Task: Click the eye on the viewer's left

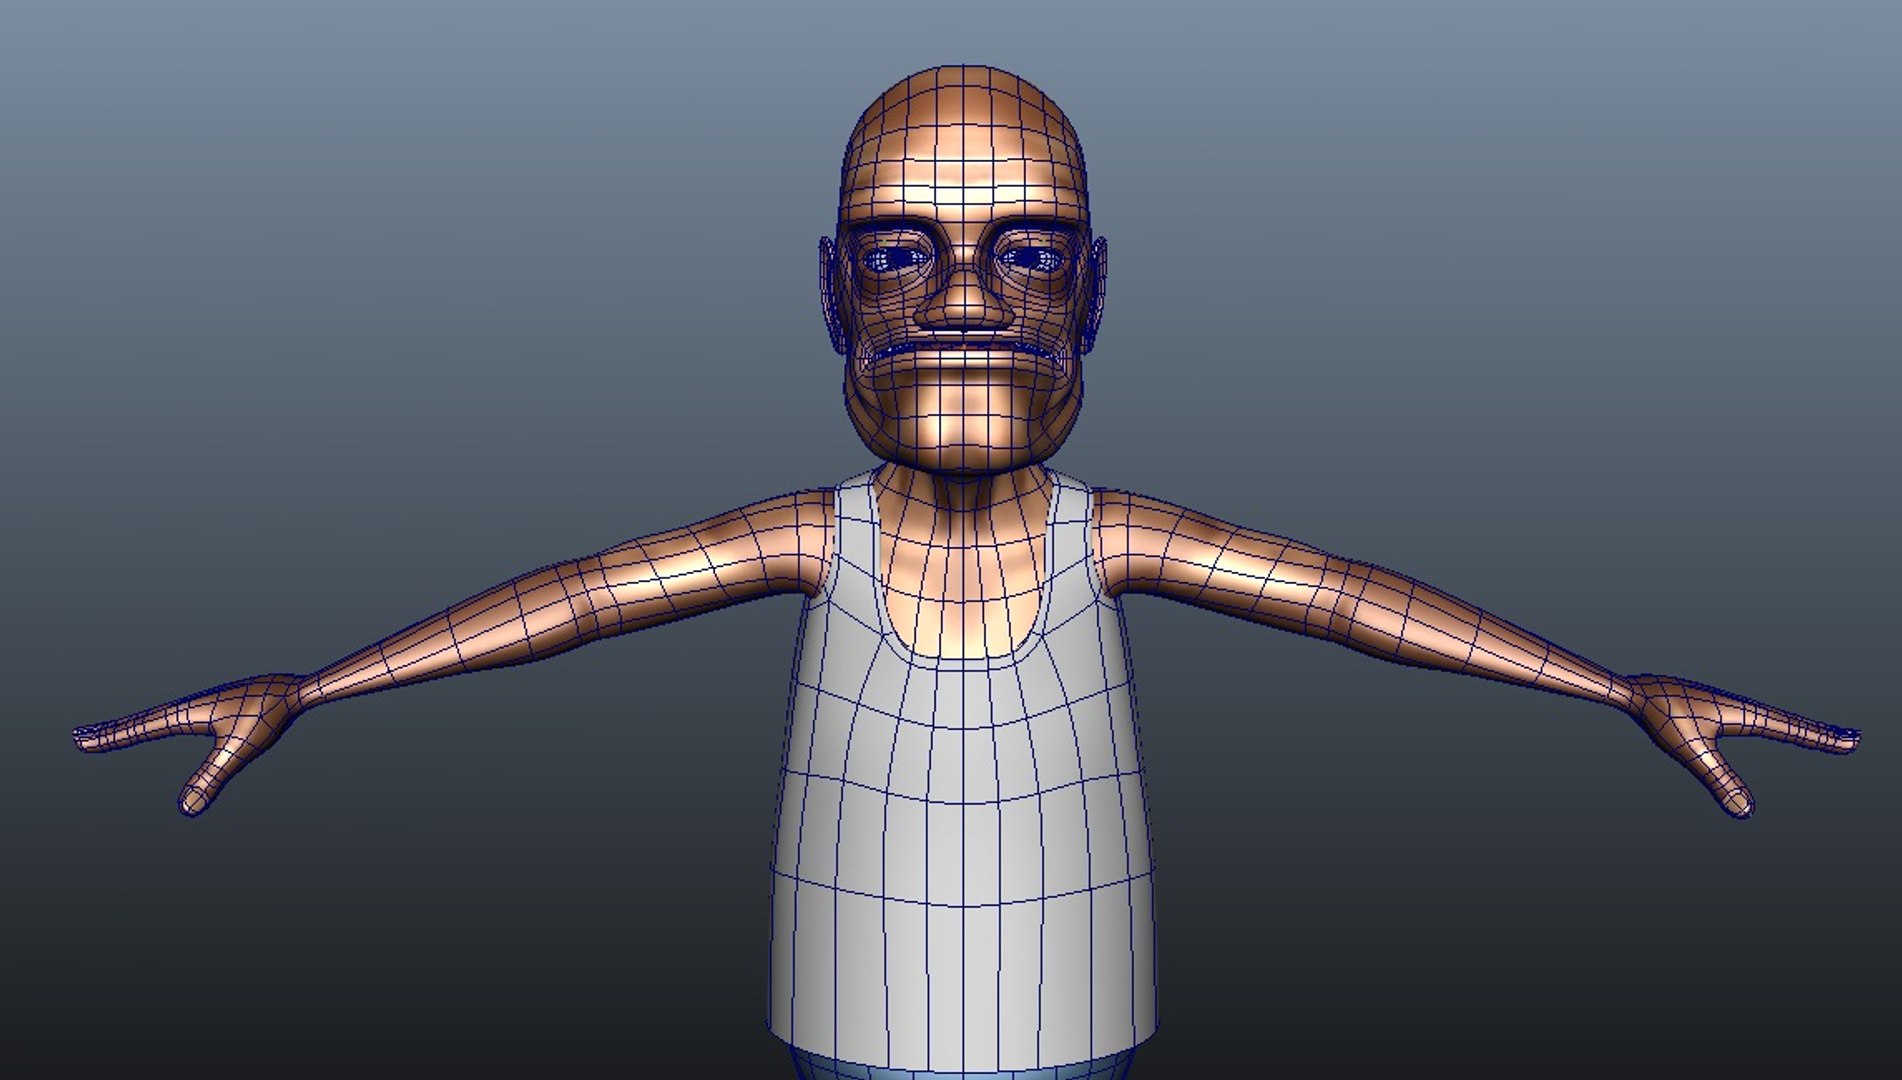Action: (897, 260)
